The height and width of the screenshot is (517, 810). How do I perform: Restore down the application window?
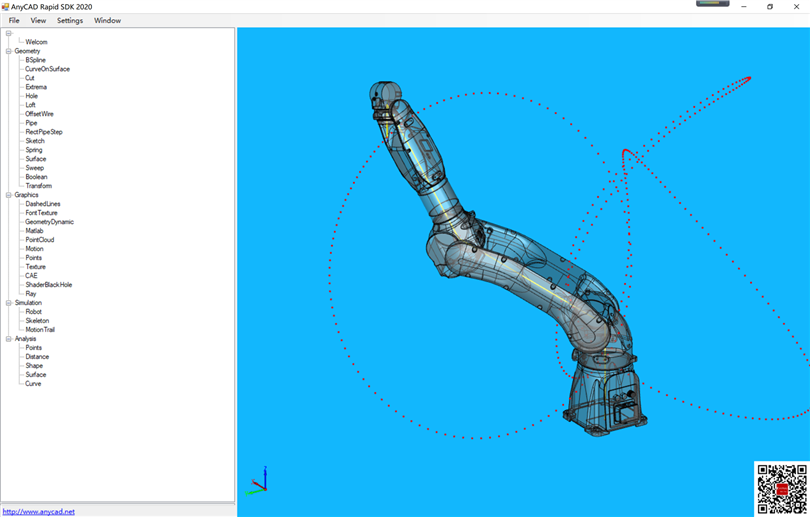[769, 7]
